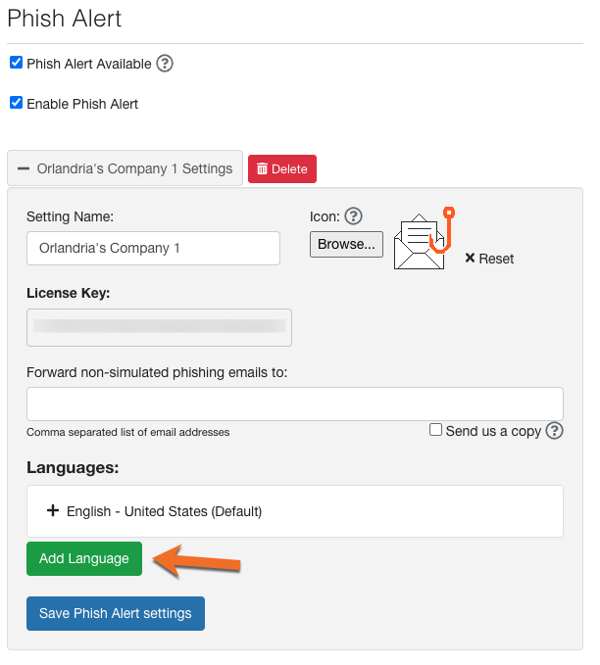Uncheck the Phish Alert Available checkbox

pos(16,63)
